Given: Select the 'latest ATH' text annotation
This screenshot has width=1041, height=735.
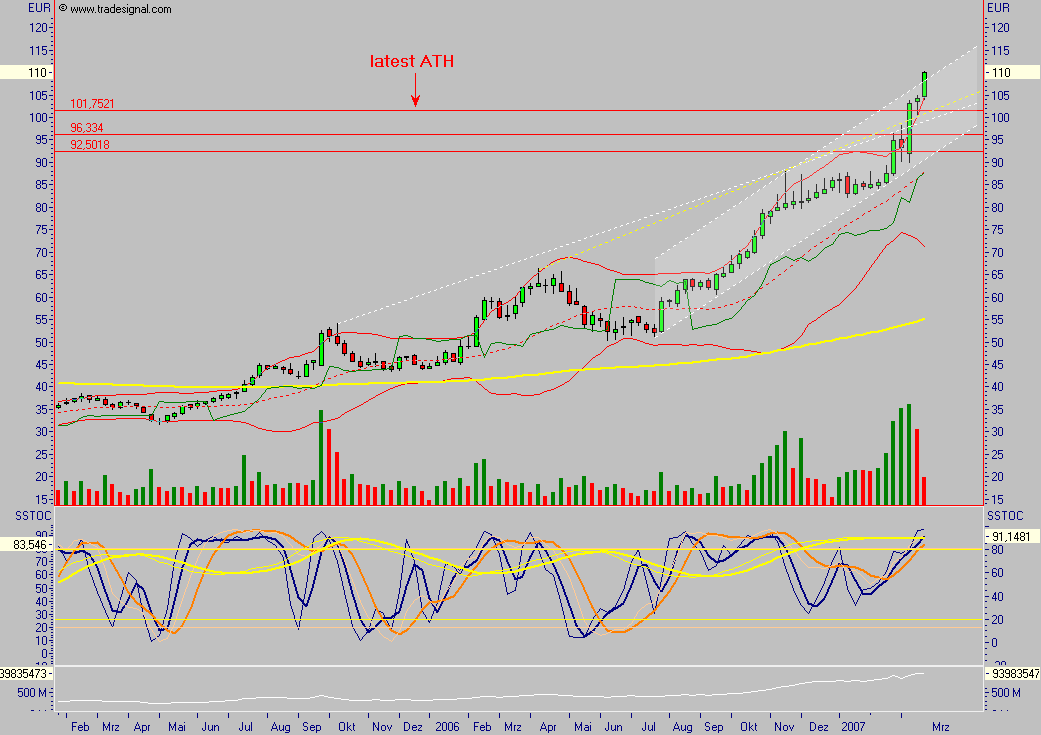Looking at the screenshot, I should pyautogui.click(x=412, y=62).
